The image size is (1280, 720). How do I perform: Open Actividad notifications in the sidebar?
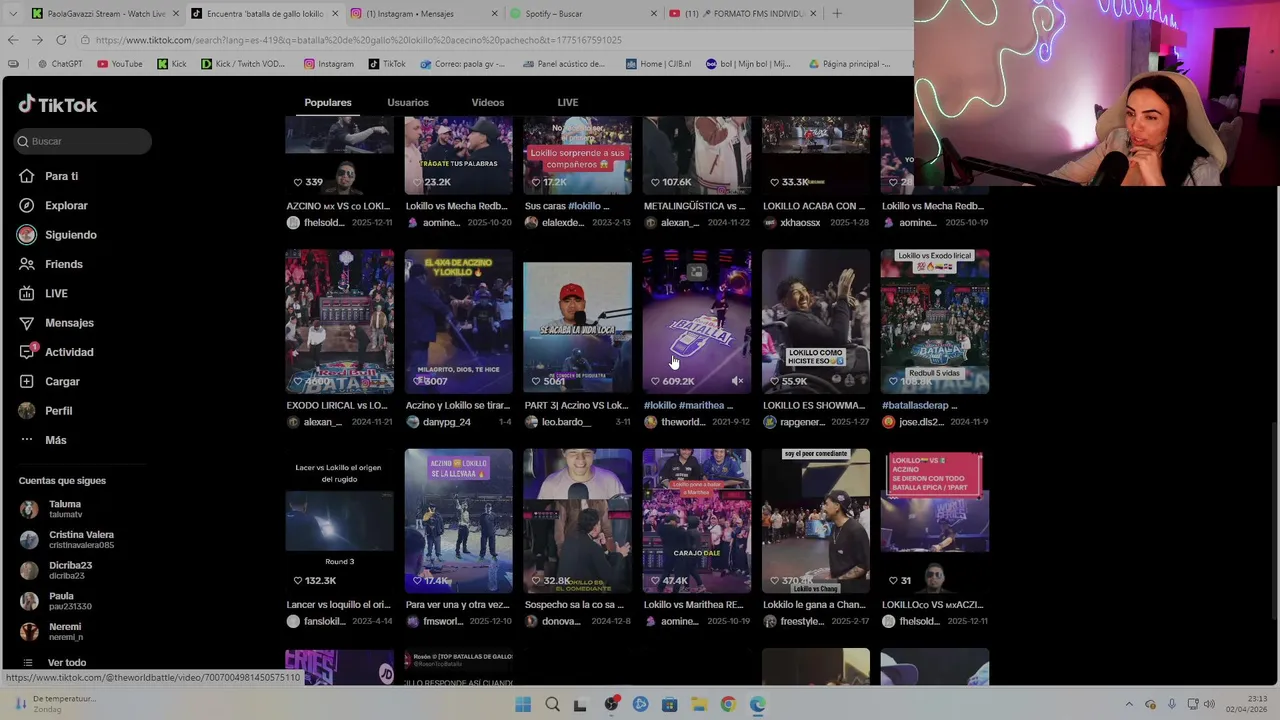pos(69,352)
